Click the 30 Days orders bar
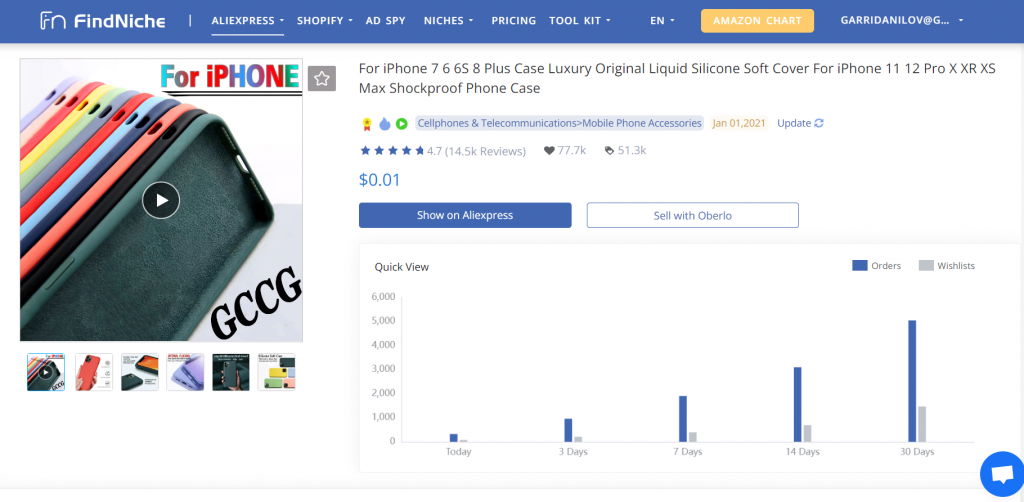 [912, 381]
